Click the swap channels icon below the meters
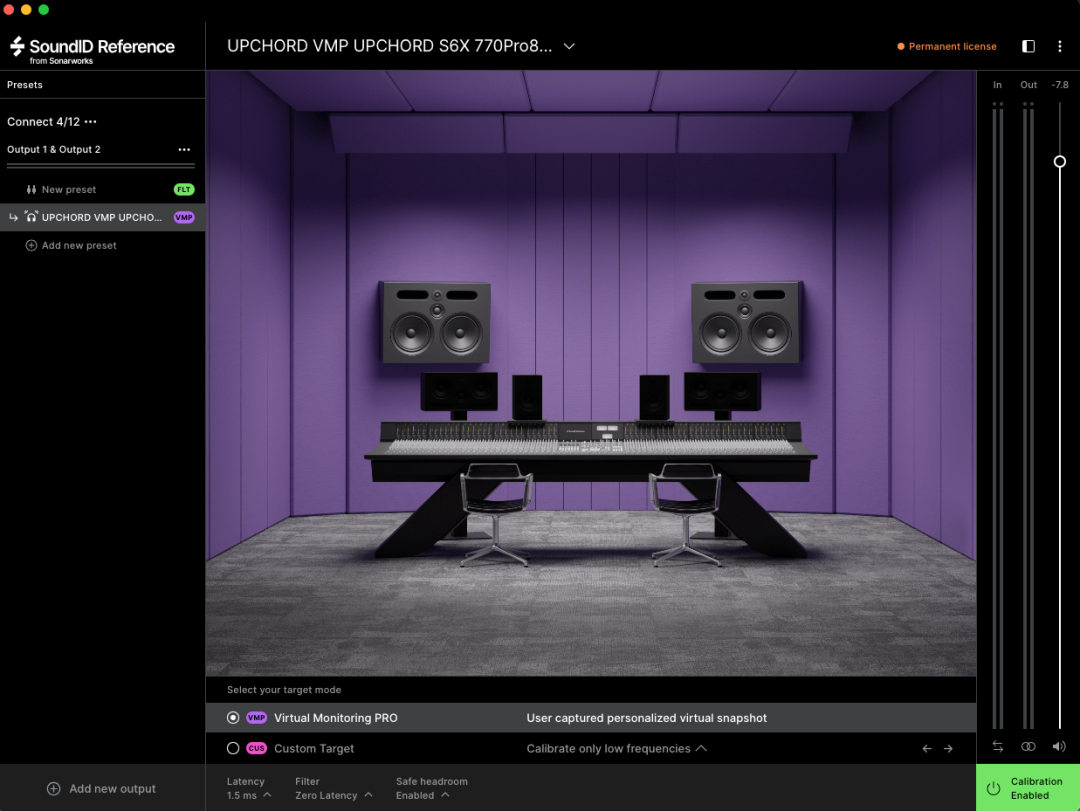The height and width of the screenshot is (811, 1080). point(998,746)
